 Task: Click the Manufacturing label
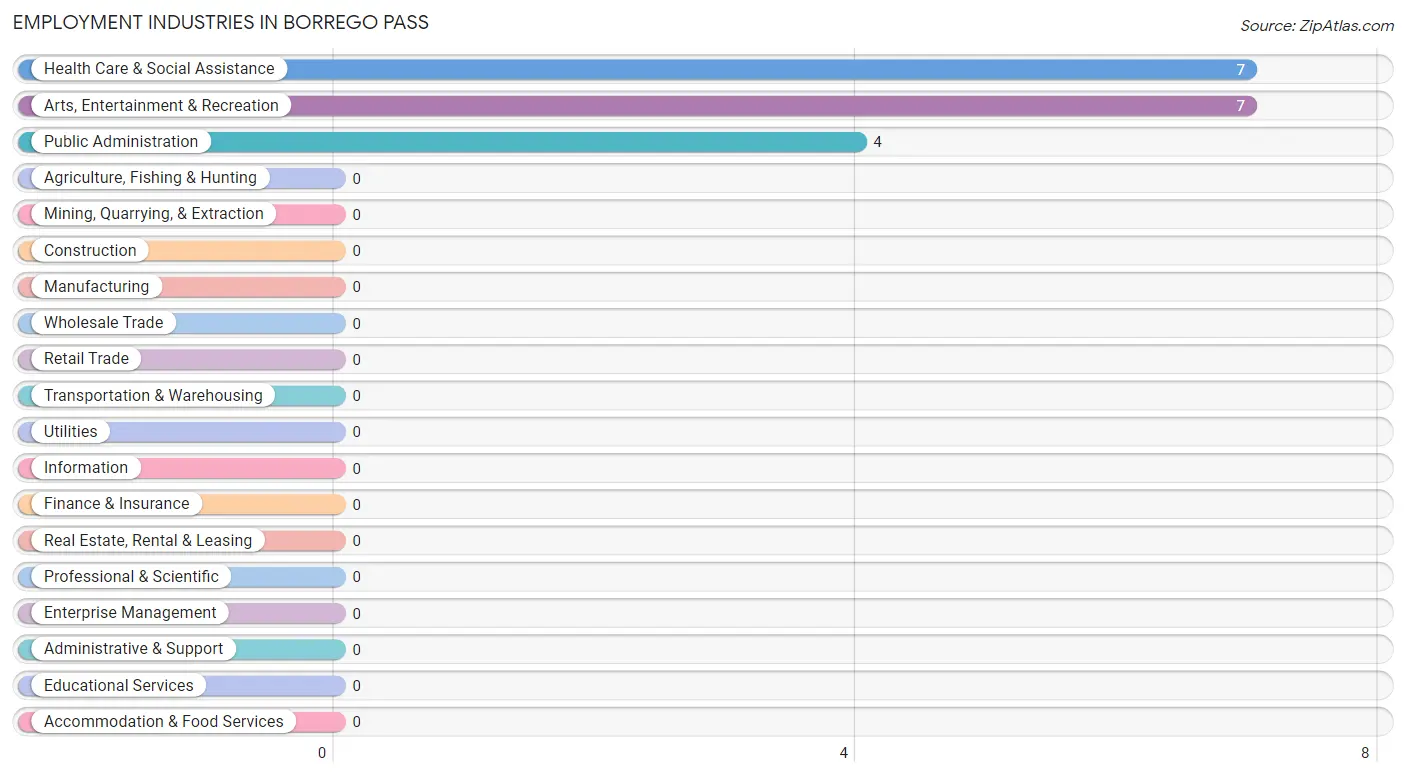[96, 287]
